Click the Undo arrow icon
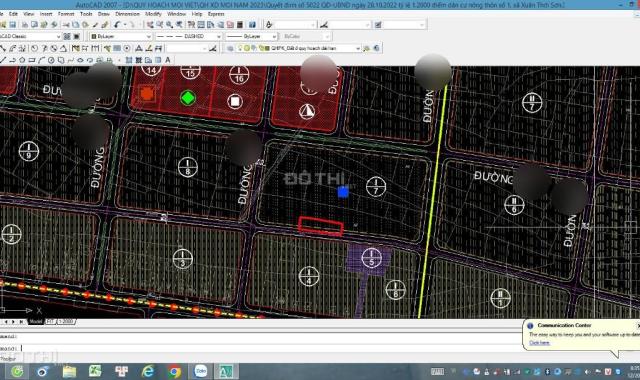Screen dimensions: 640x380 coord(117,25)
